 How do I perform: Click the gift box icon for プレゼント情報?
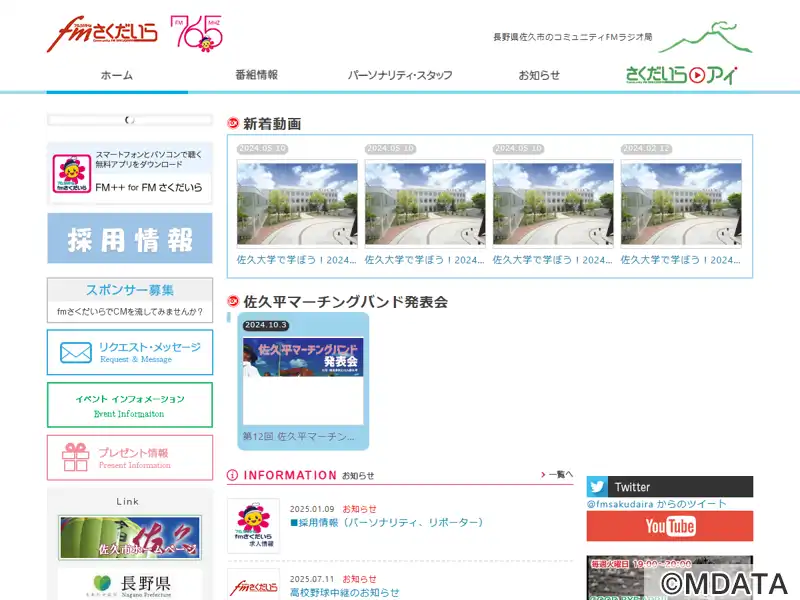[76, 457]
